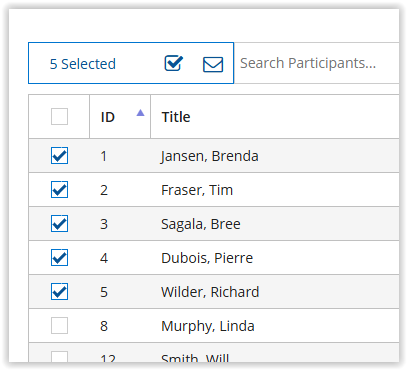Click the 5 Selected label
Screen dimensions: 407x370
(83, 64)
